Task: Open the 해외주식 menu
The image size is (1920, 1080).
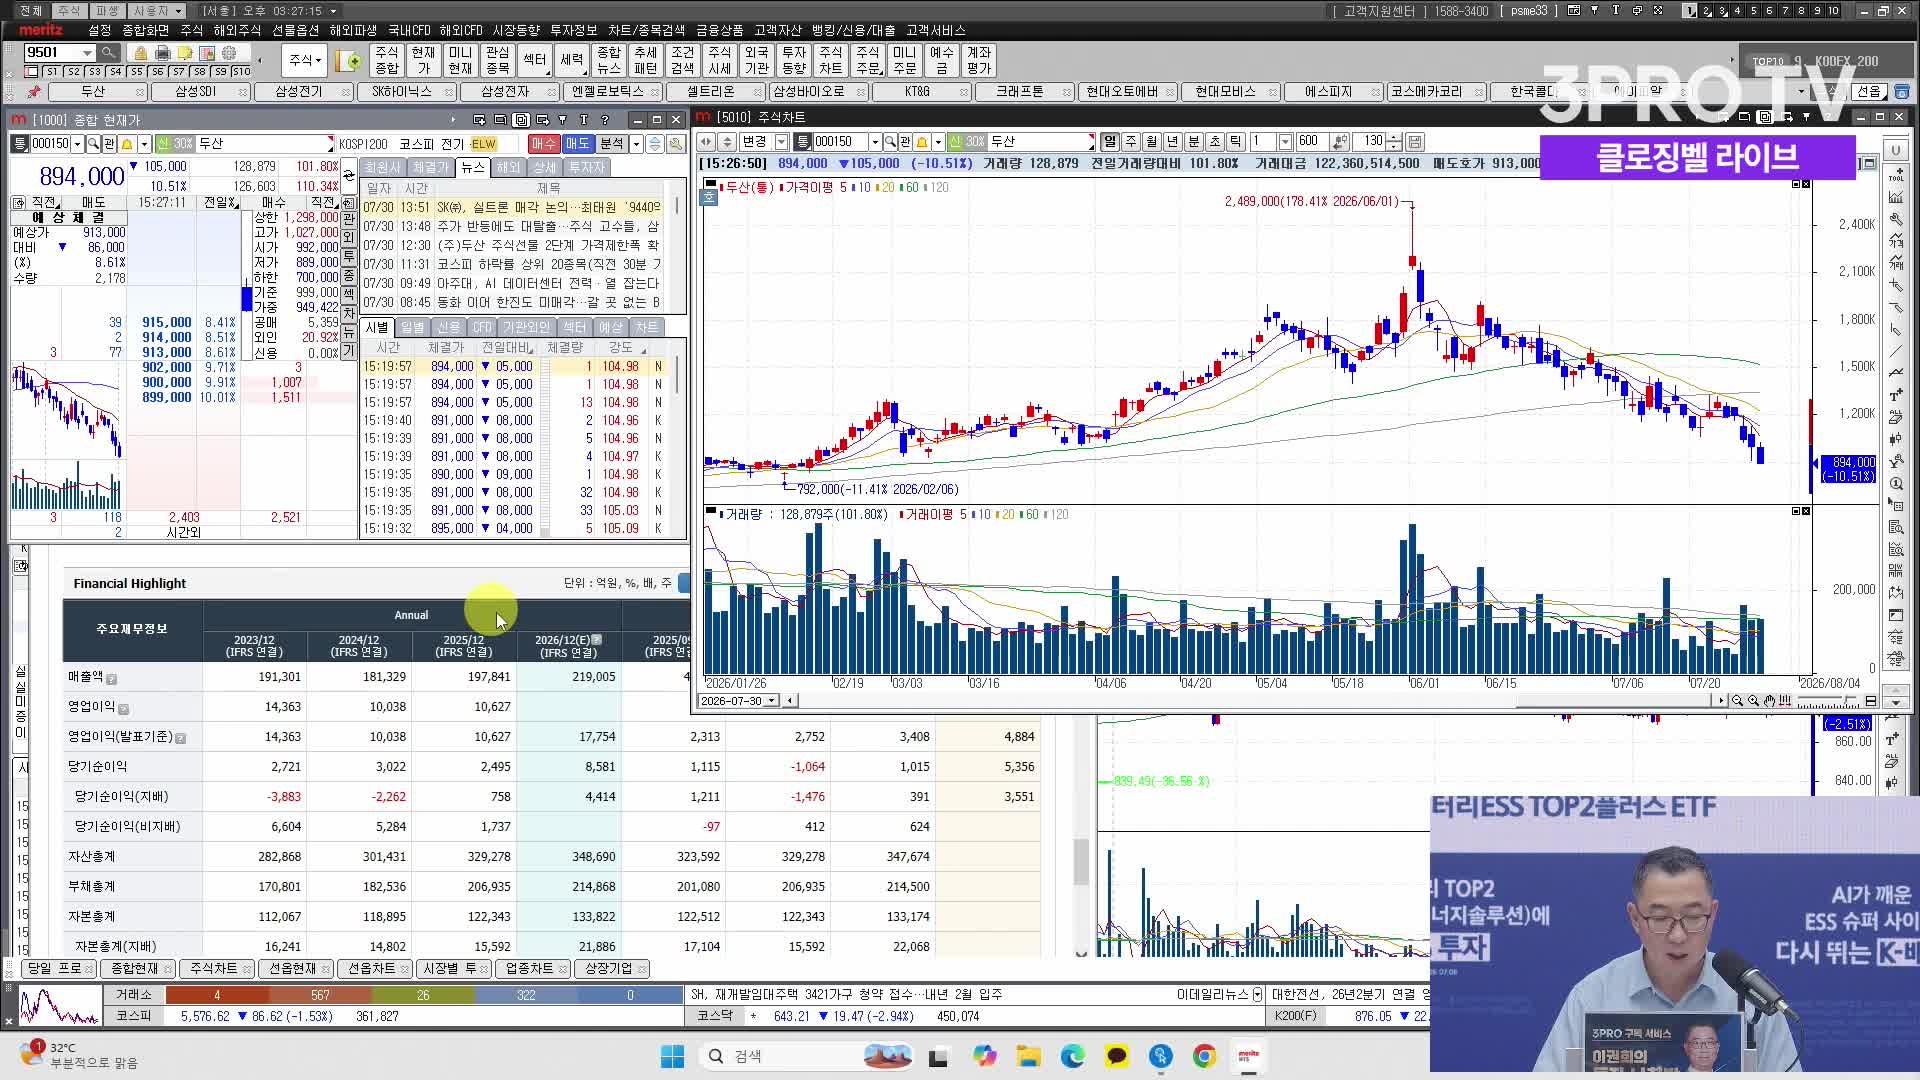Action: click(x=237, y=30)
